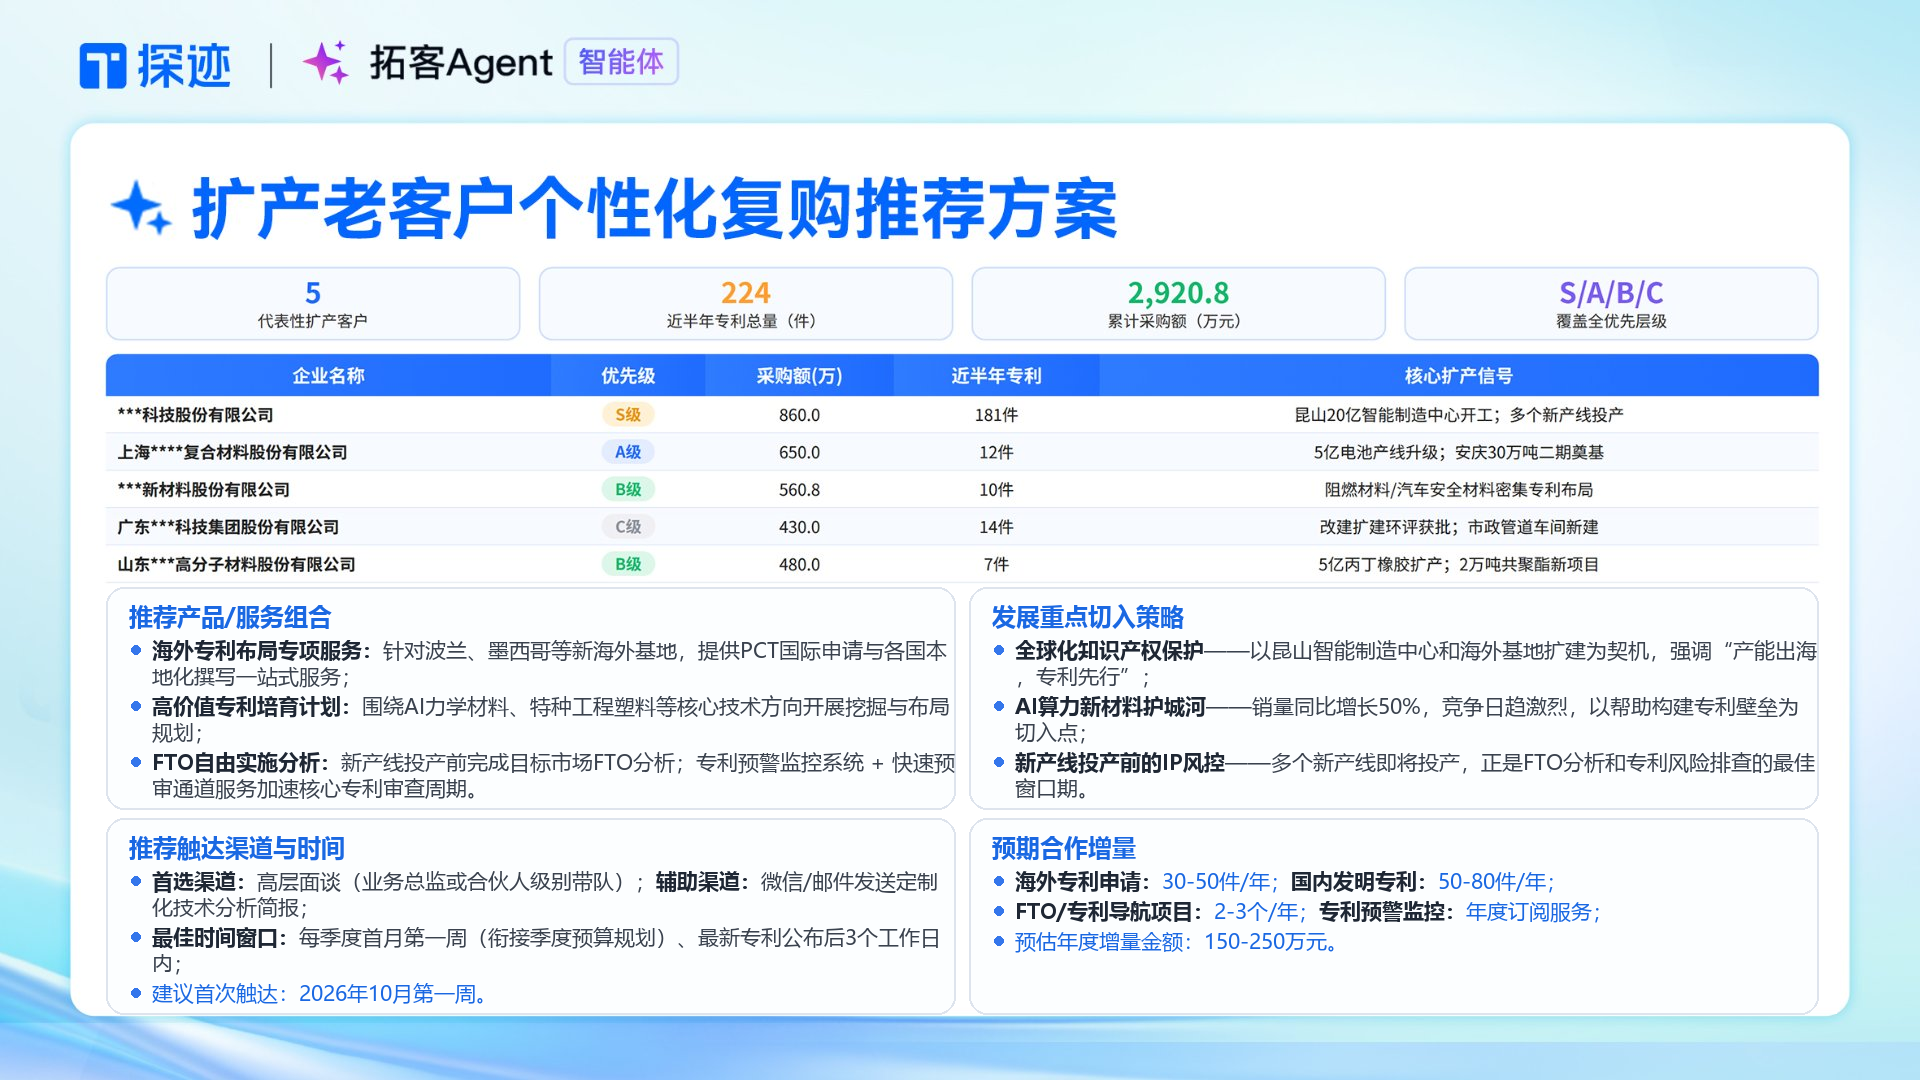Click the 2,920.8 累计采购额 value

coord(1178,293)
